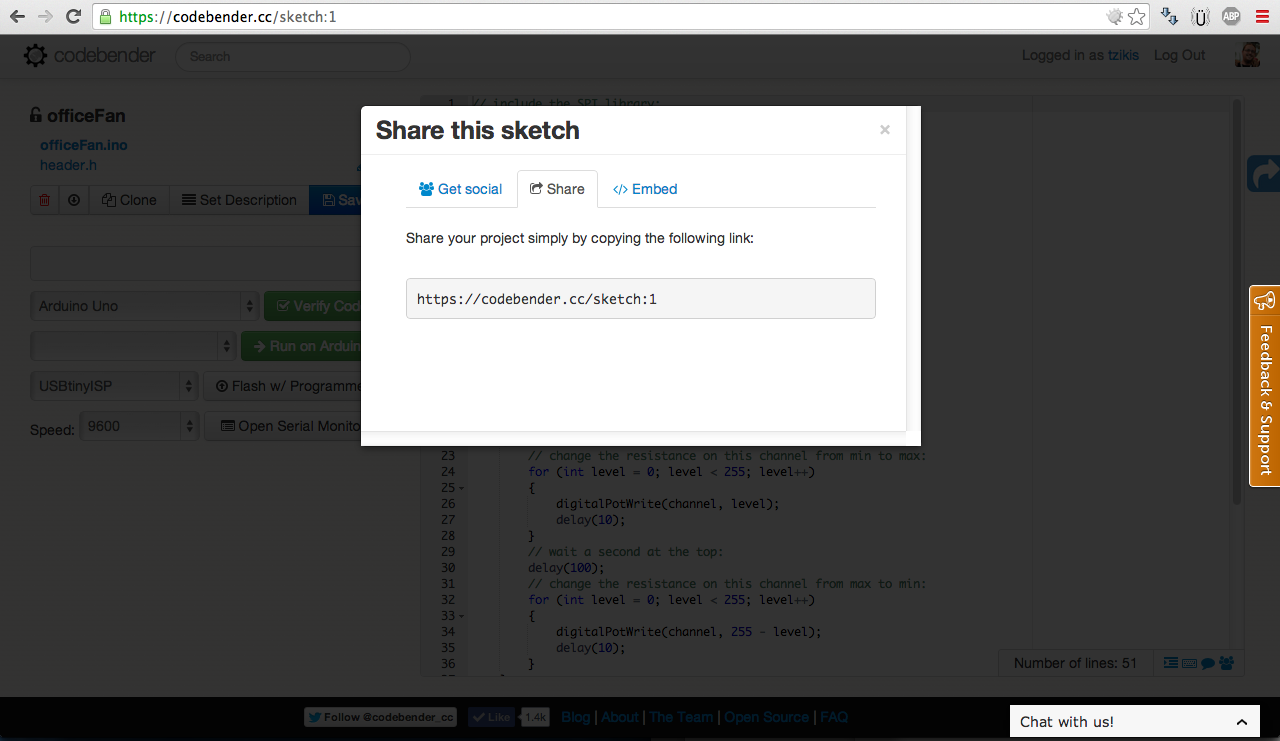Open the Blog footer link
1280x741 pixels.
pos(576,717)
